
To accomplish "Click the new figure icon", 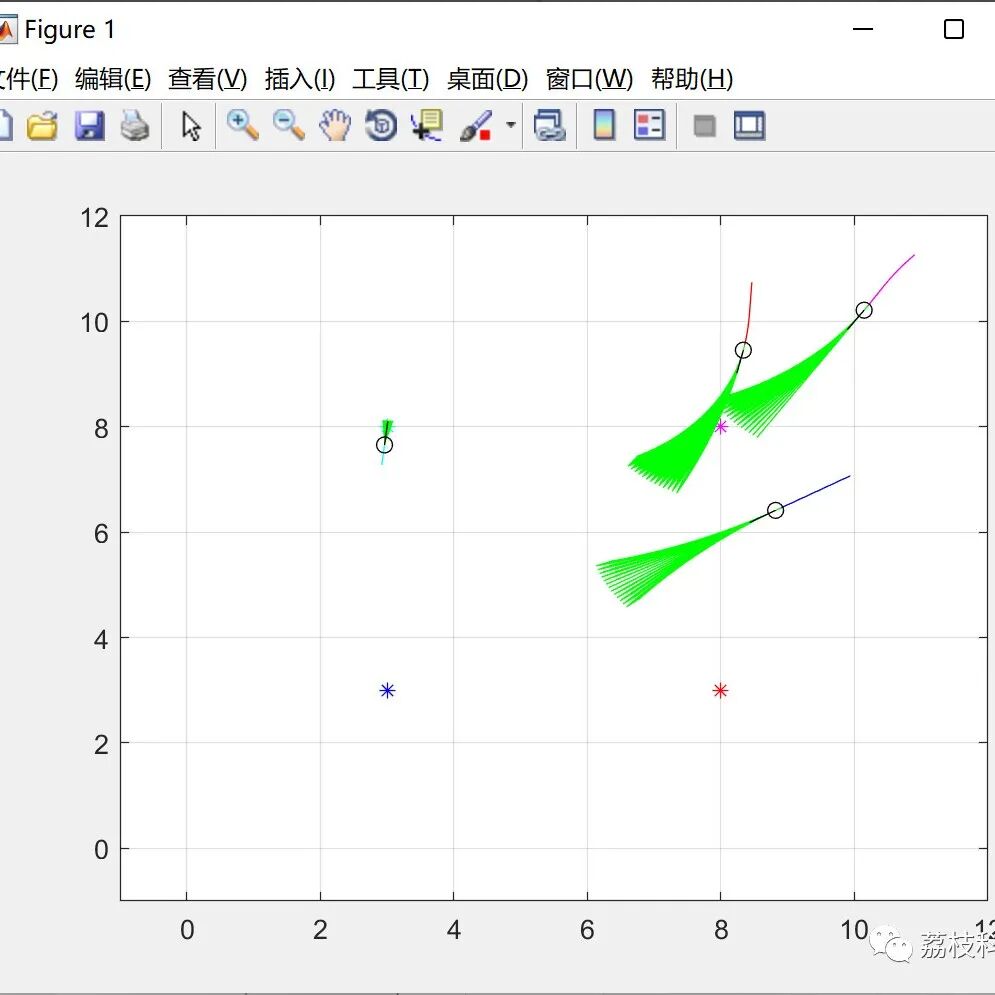I will click(5, 125).
